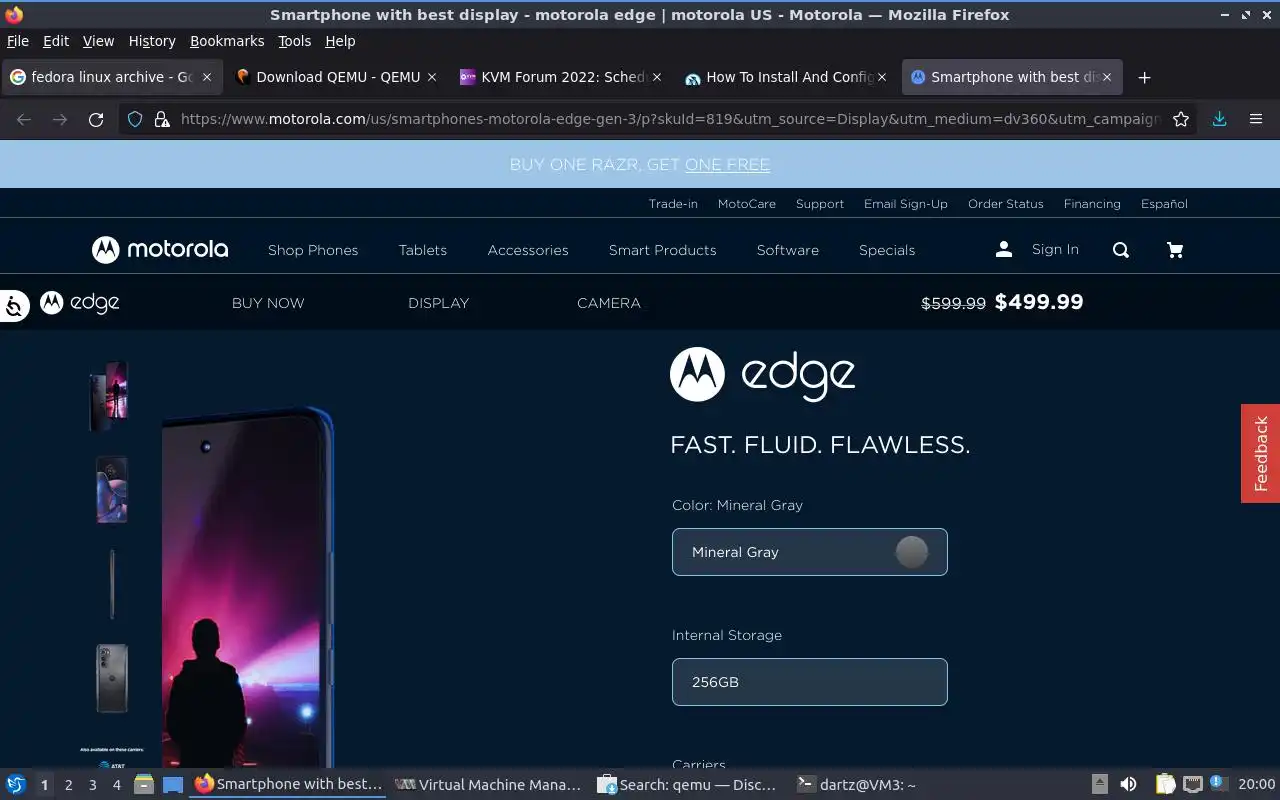Expand the Tablets navigation menu
The height and width of the screenshot is (800, 1280).
(x=423, y=250)
